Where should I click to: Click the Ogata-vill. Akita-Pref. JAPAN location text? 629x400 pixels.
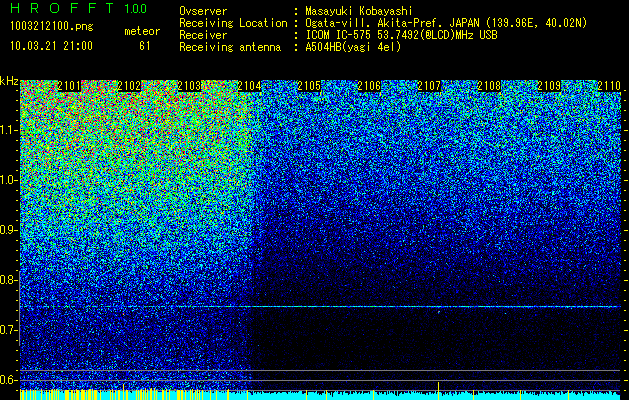(446, 23)
